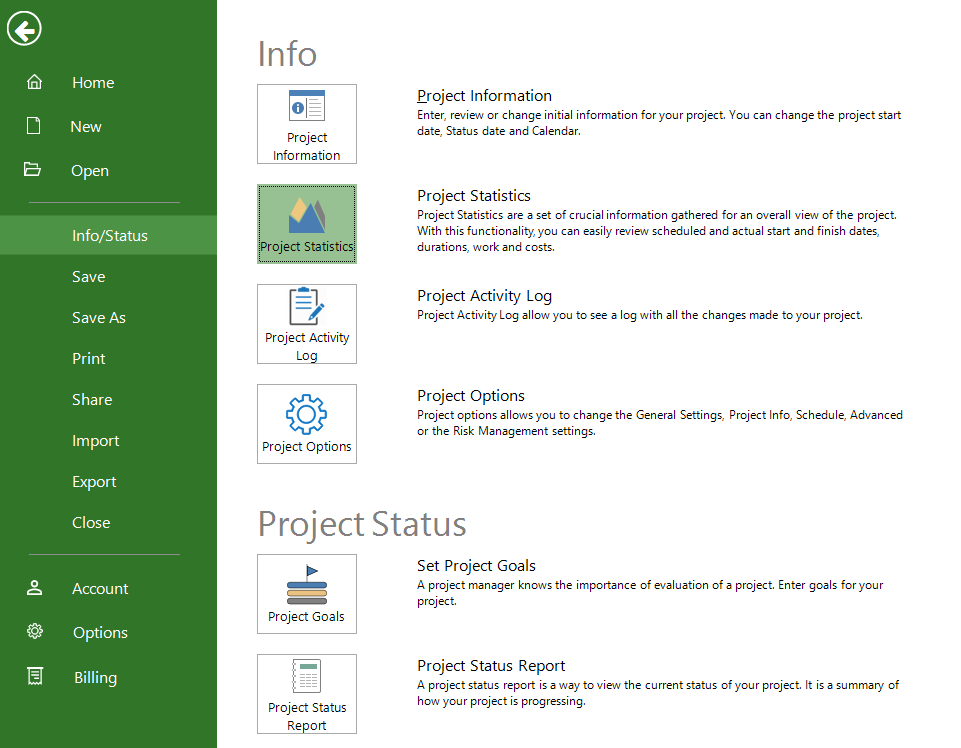Open the Billing page
Image resolution: width=961 pixels, height=748 pixels.
95,678
